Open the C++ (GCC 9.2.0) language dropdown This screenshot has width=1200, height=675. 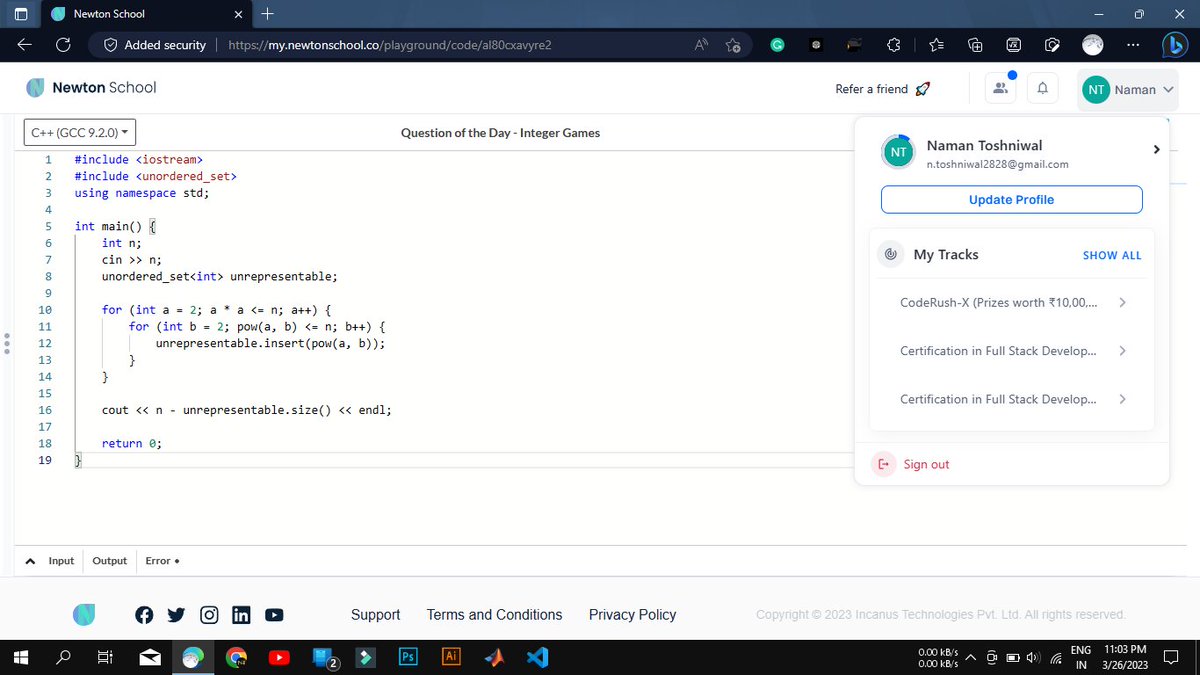click(81, 132)
